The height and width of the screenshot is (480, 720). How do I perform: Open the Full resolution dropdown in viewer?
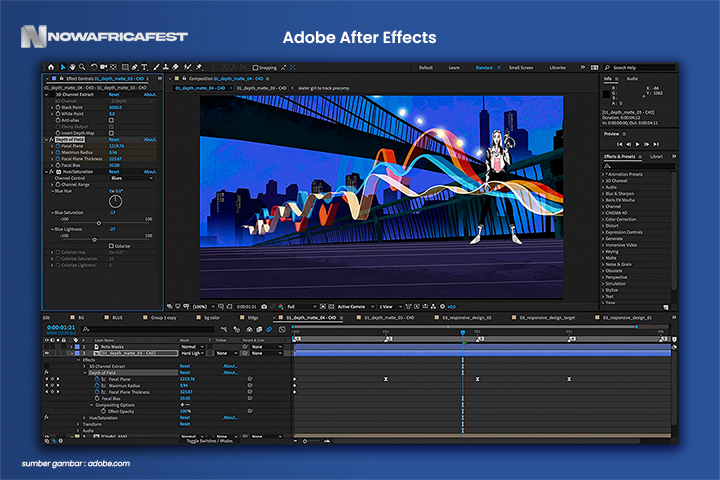pyautogui.click(x=302, y=306)
